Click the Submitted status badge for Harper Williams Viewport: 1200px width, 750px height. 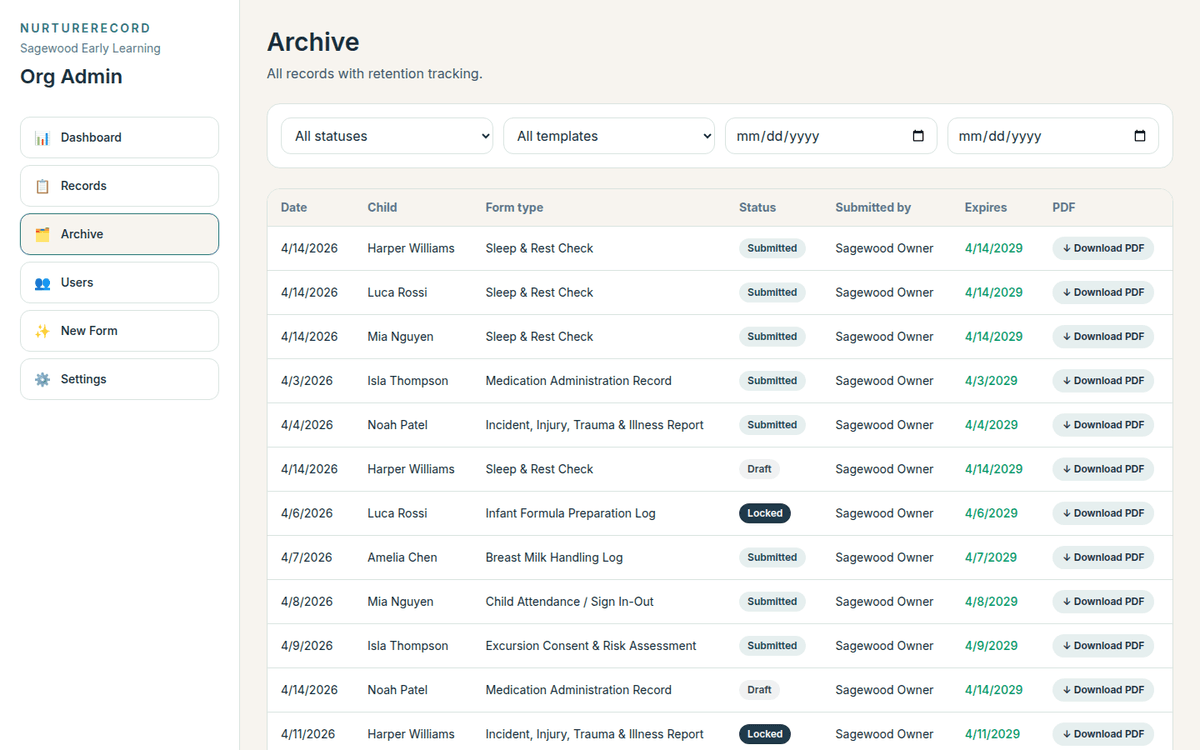pyautogui.click(x=772, y=248)
